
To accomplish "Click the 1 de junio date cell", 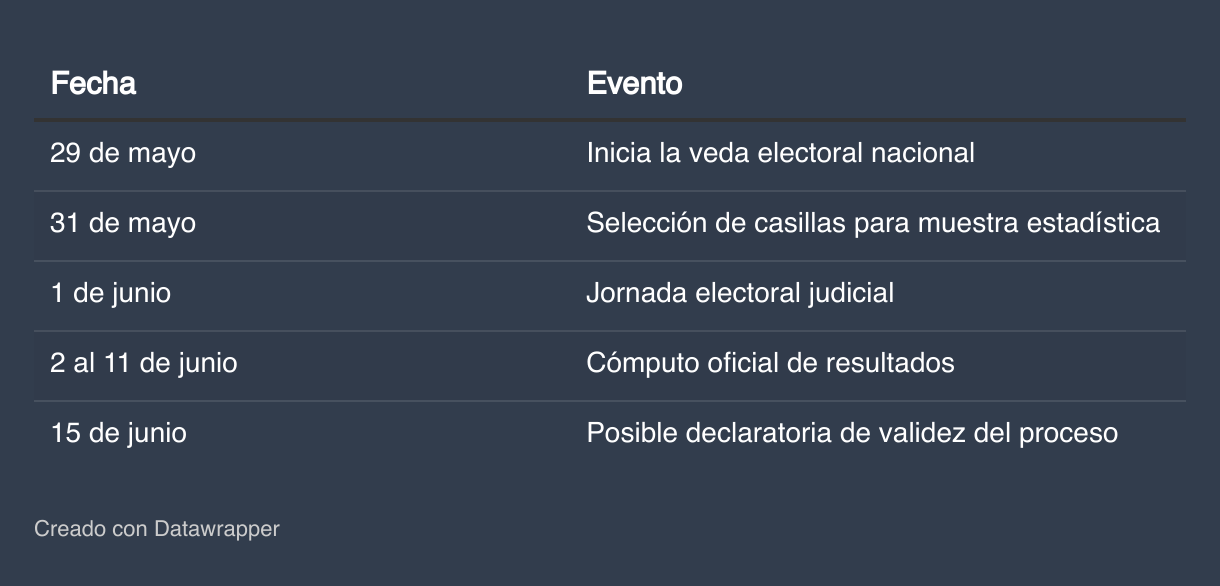I will click(x=110, y=293).
